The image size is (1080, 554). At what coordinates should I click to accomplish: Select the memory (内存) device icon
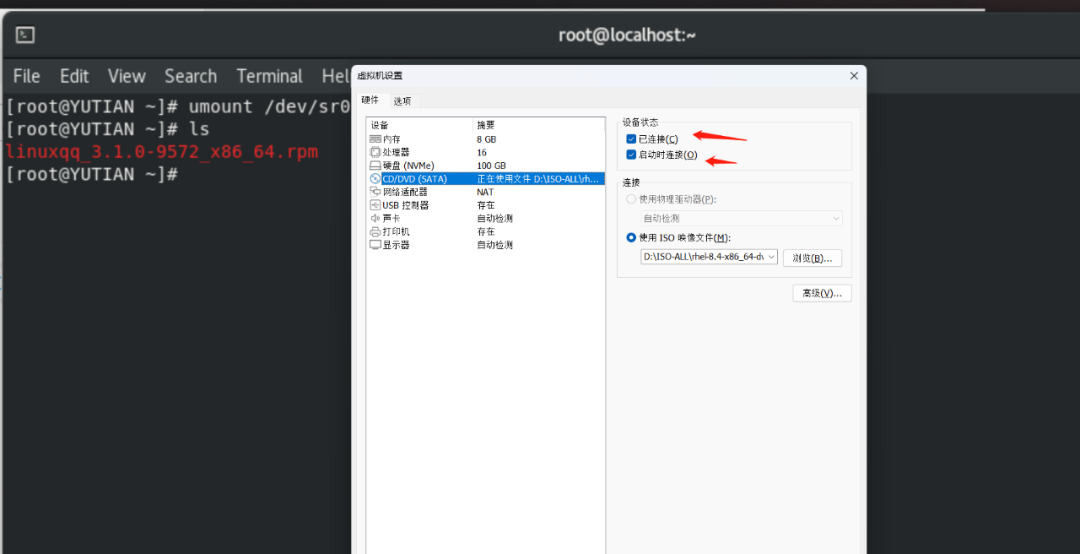[375, 139]
